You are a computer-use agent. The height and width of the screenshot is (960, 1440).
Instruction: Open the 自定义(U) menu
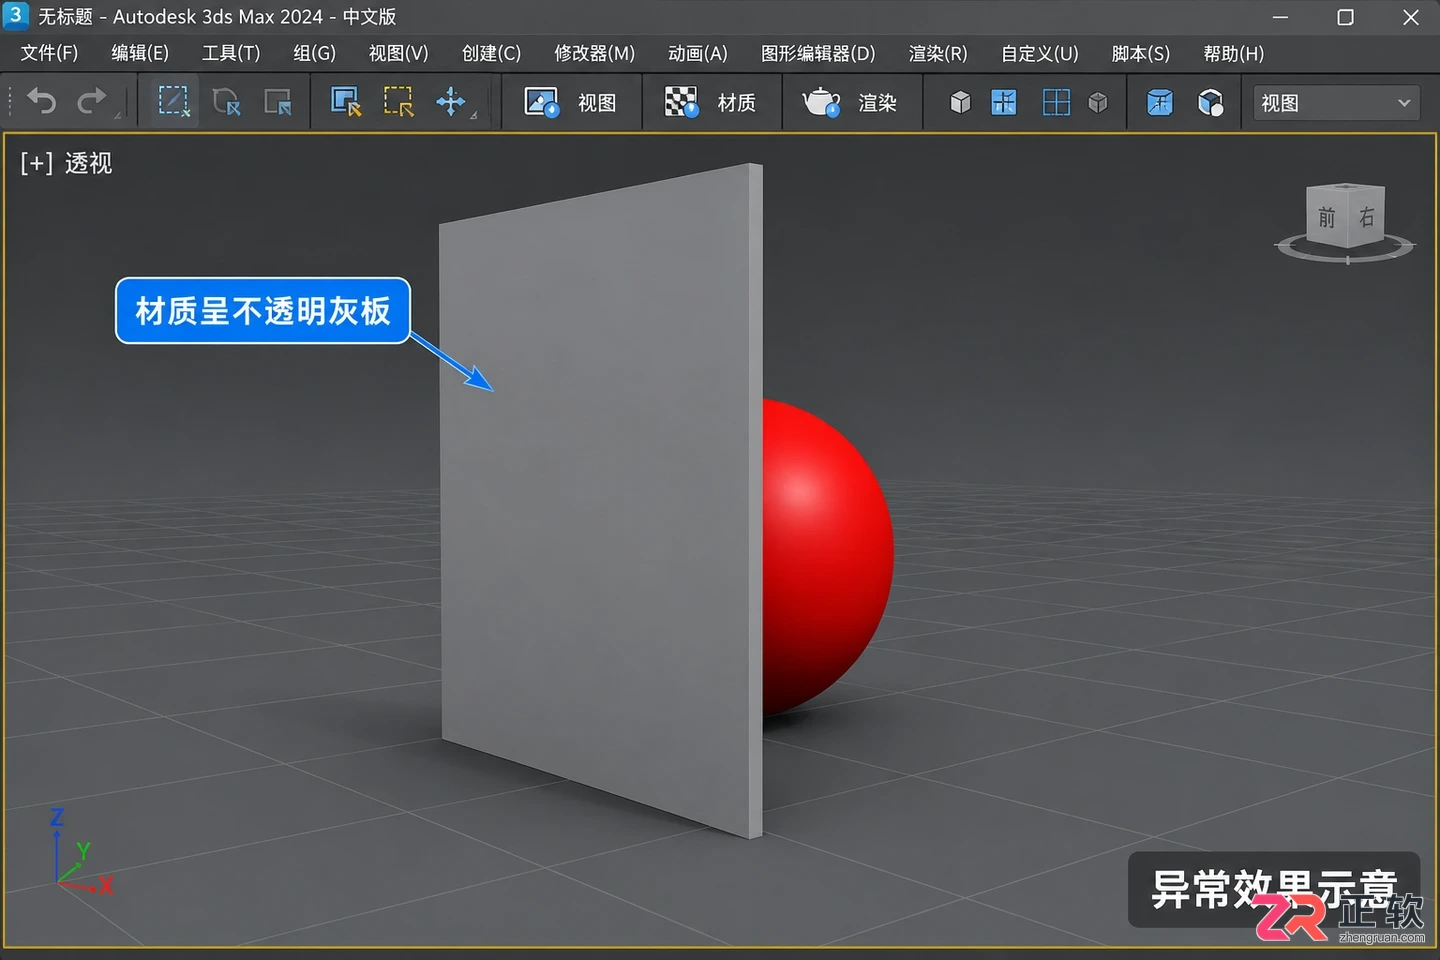[1040, 53]
